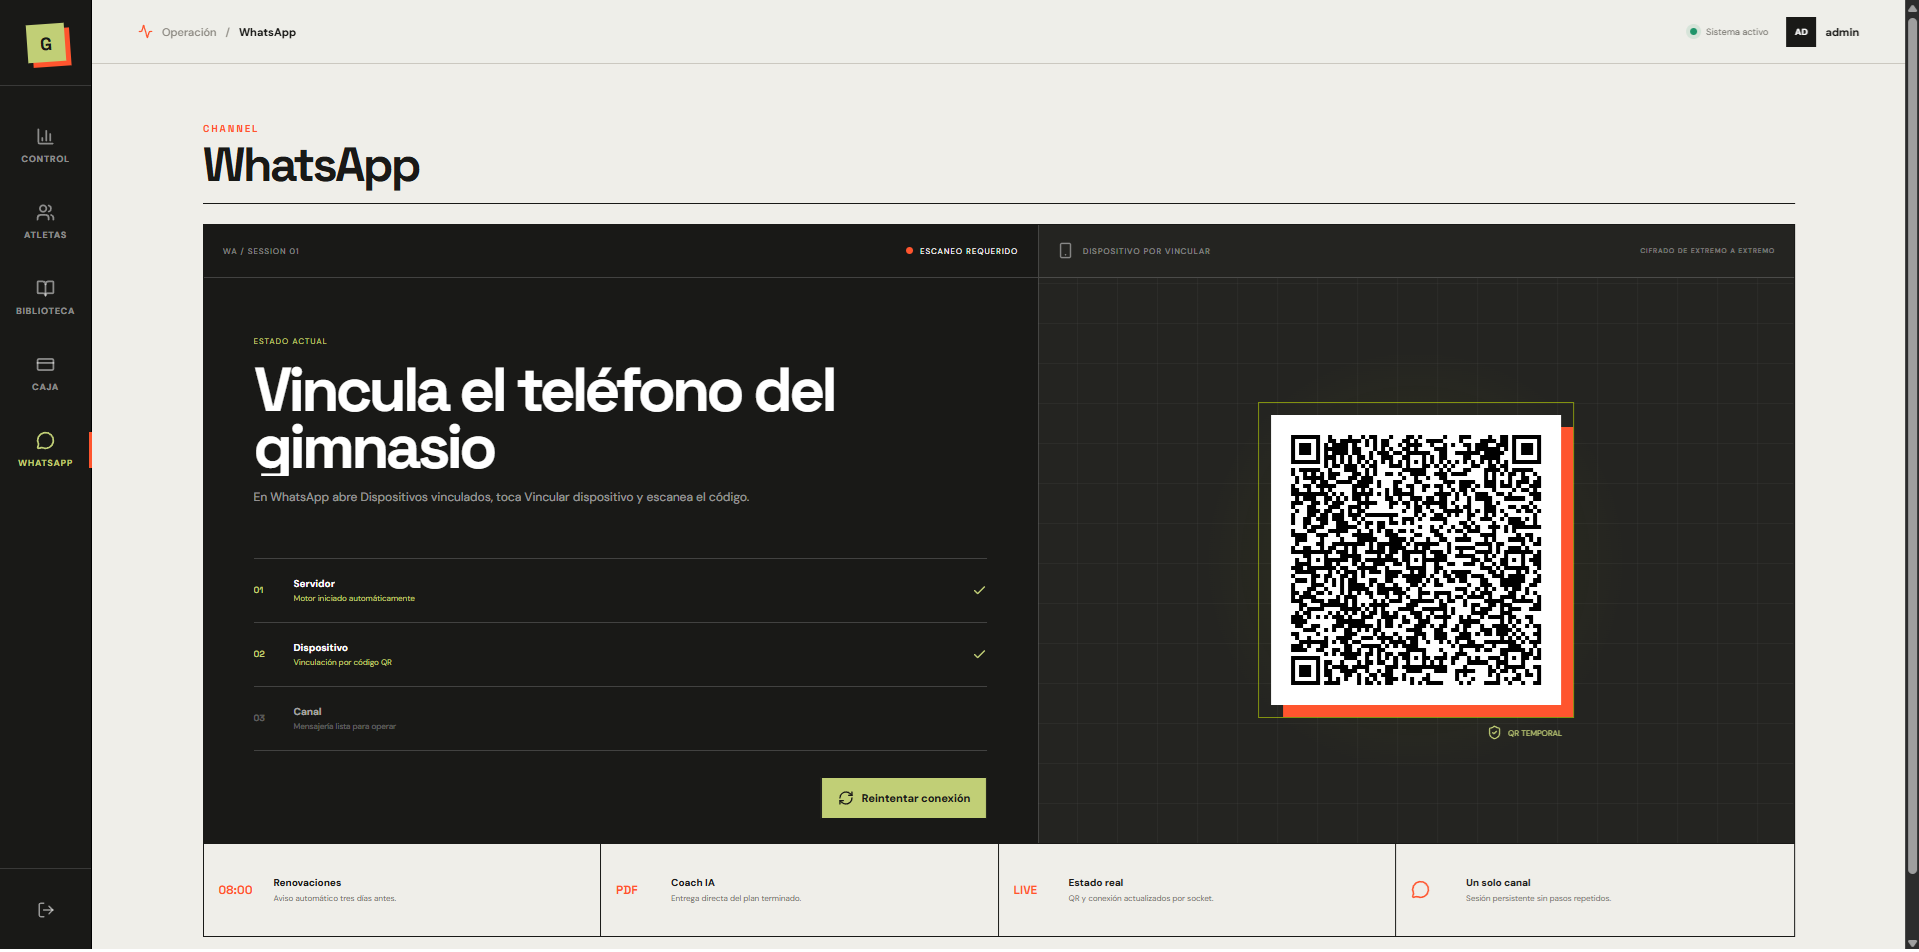1919x952 pixels.
Task: Click the BIBLIOTECA menu label
Action: [45, 311]
